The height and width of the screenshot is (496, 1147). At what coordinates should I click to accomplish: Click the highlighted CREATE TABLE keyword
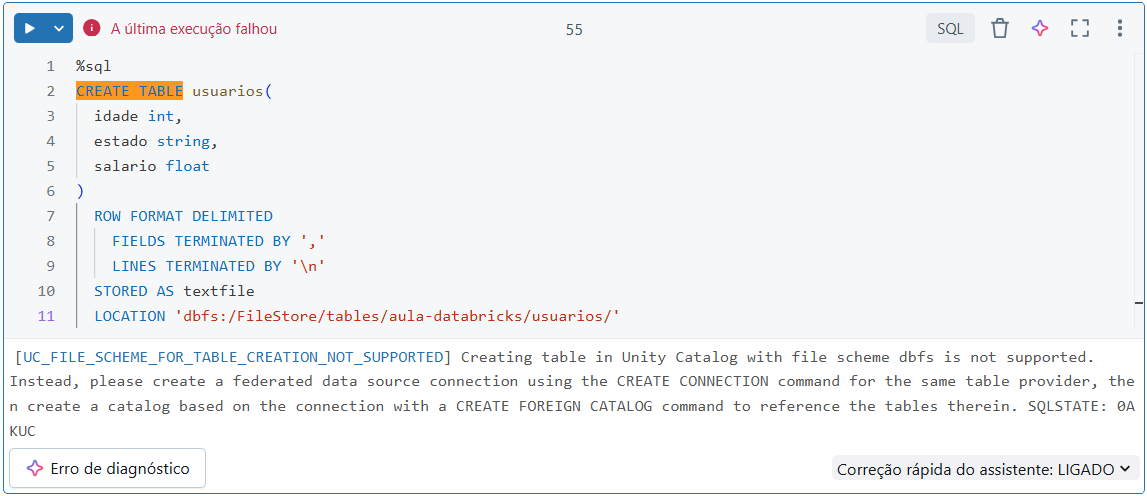pos(129,91)
